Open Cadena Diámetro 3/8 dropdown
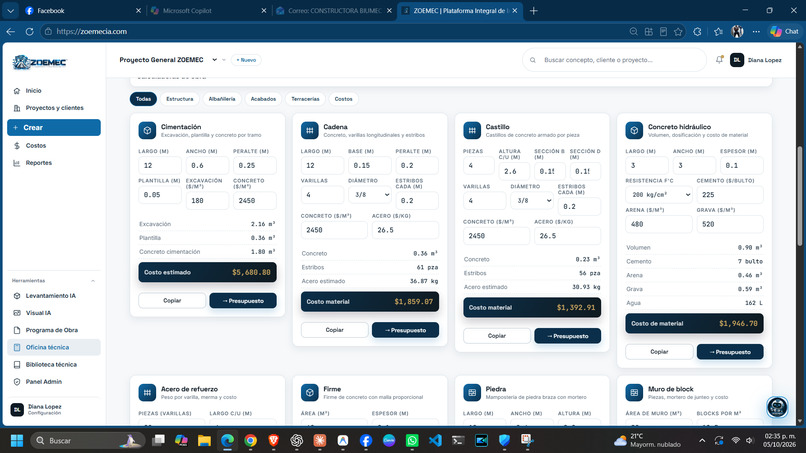 370,195
